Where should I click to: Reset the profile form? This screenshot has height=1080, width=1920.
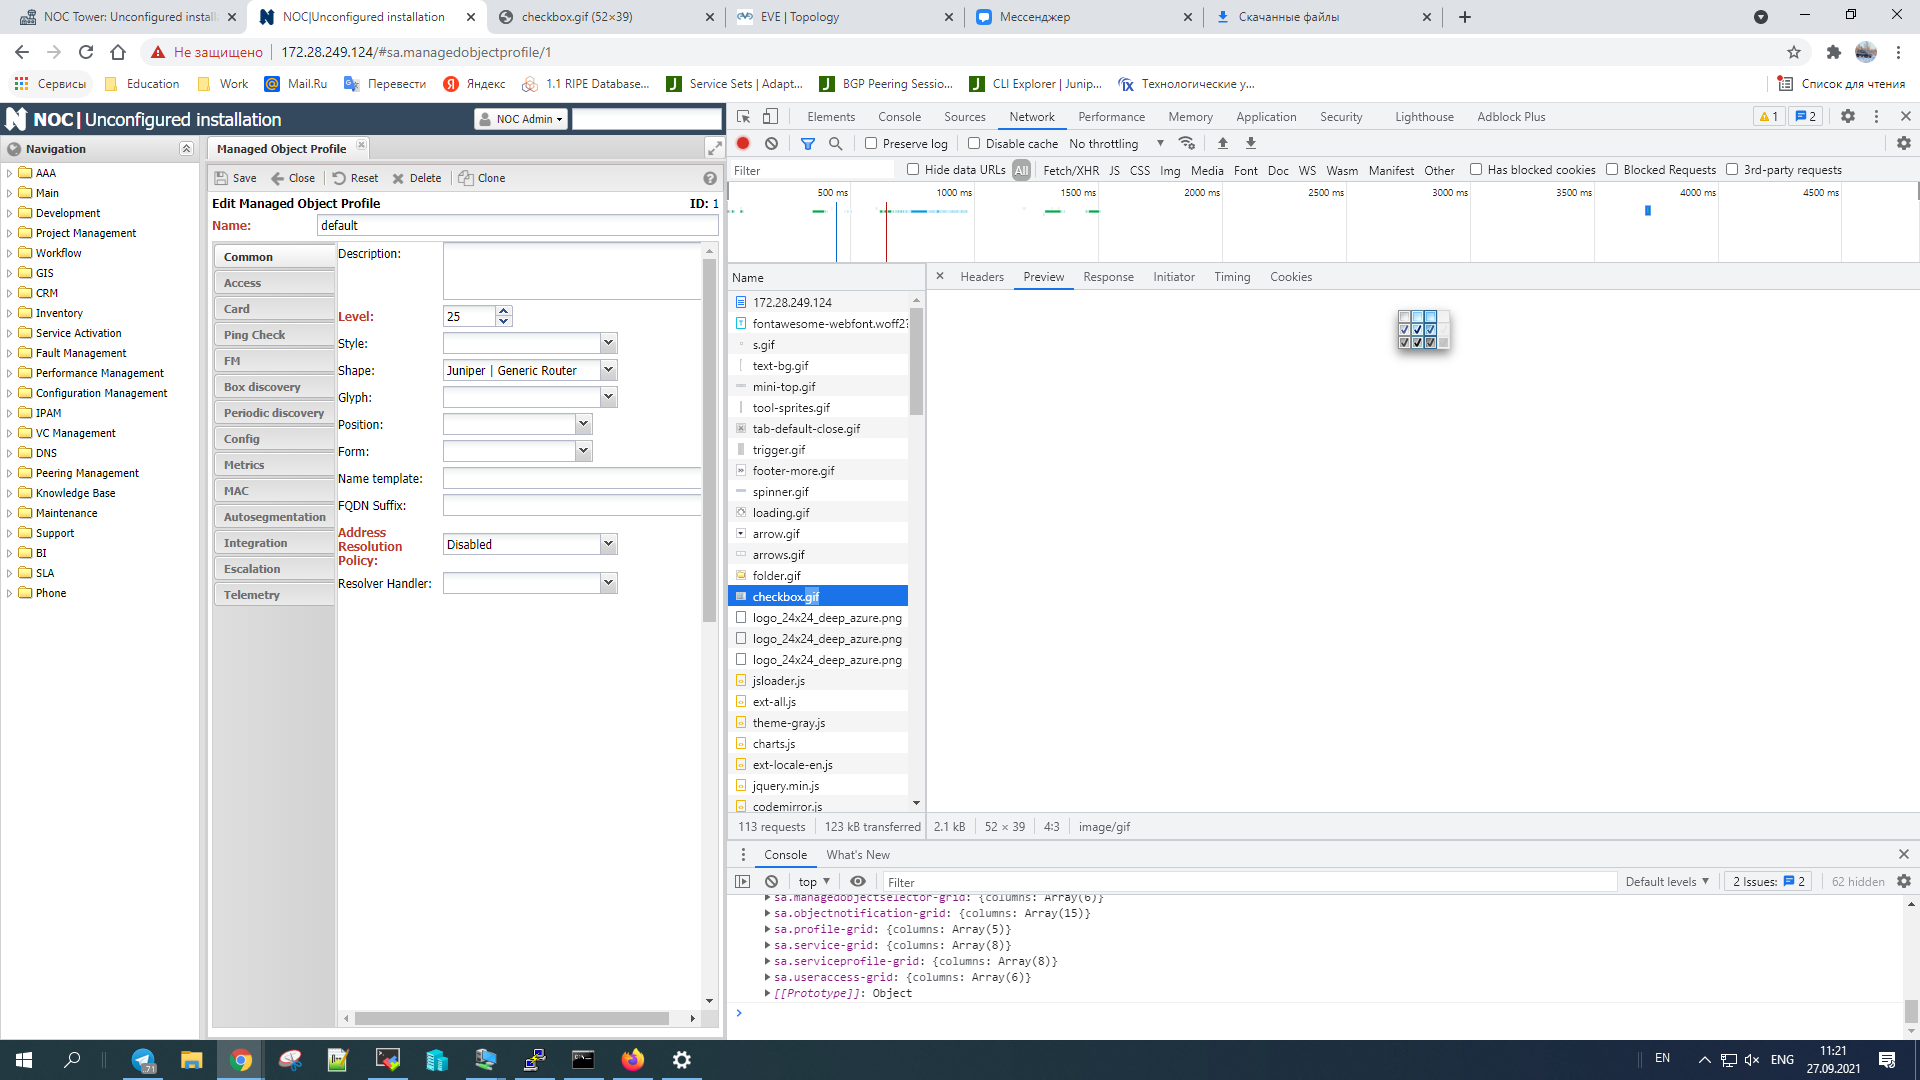pos(355,178)
